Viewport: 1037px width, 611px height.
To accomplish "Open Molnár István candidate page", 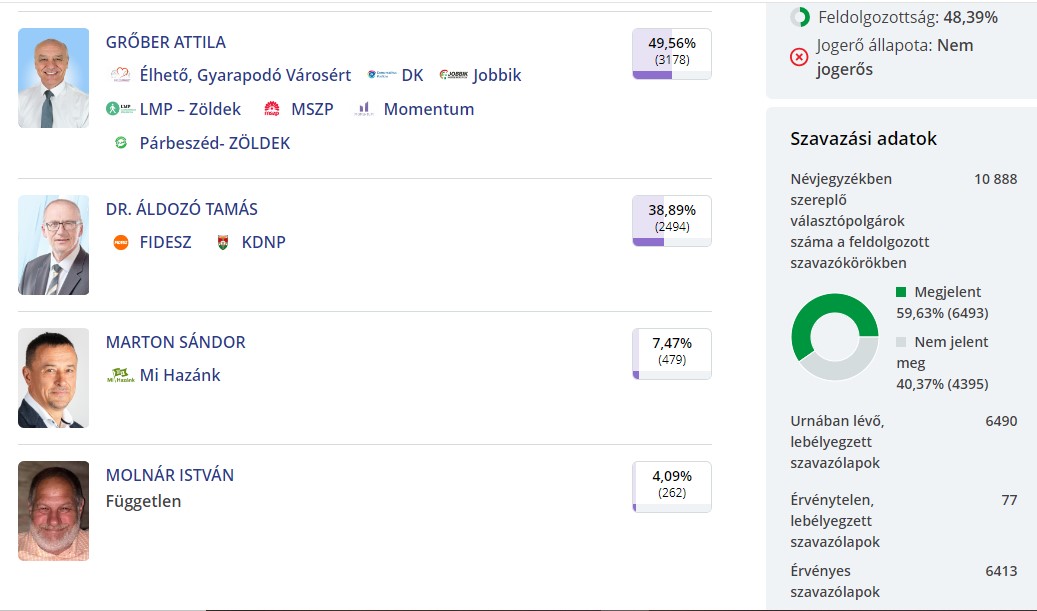I will pos(170,475).
